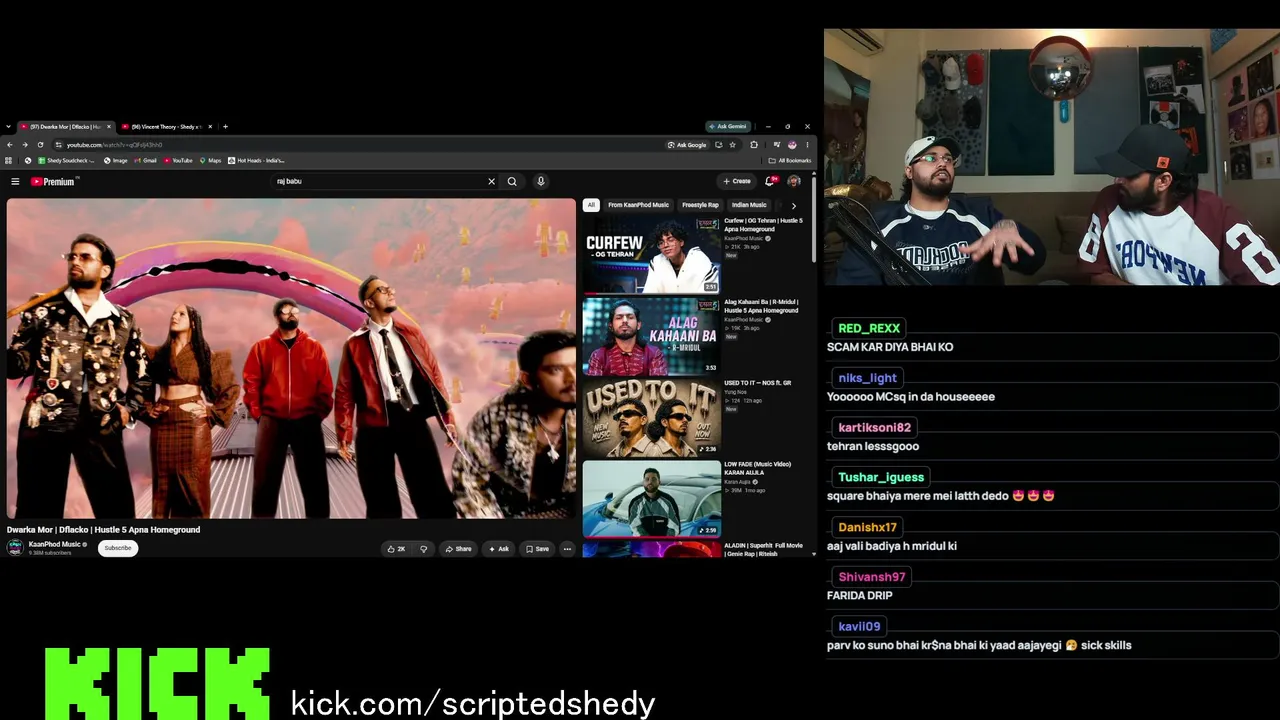This screenshot has height=720, width=1280.
Task: Open the Curfew OG Tehran video thumbnail
Action: (651, 255)
